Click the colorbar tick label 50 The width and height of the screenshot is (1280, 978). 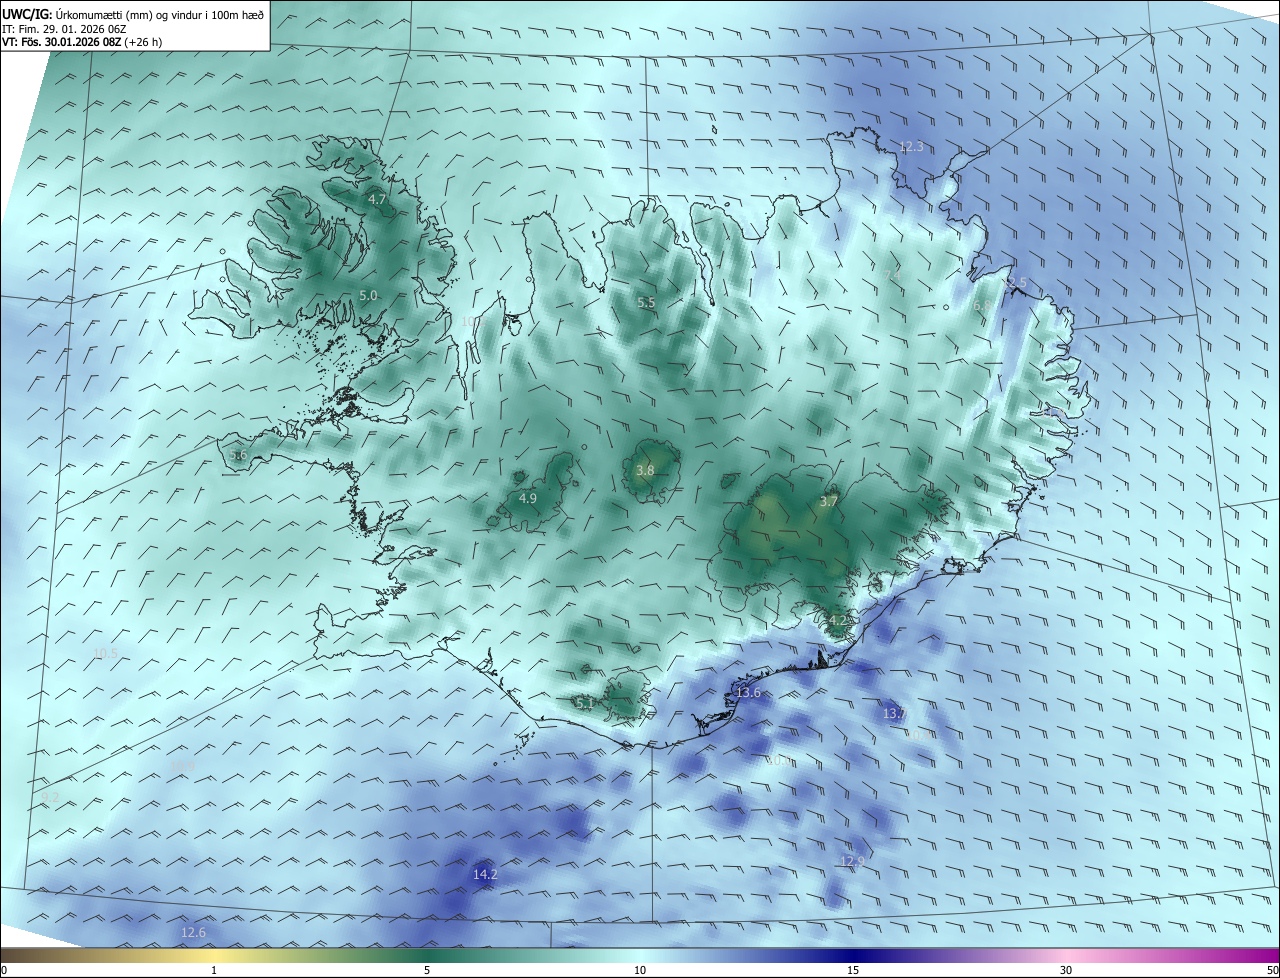[1272, 970]
